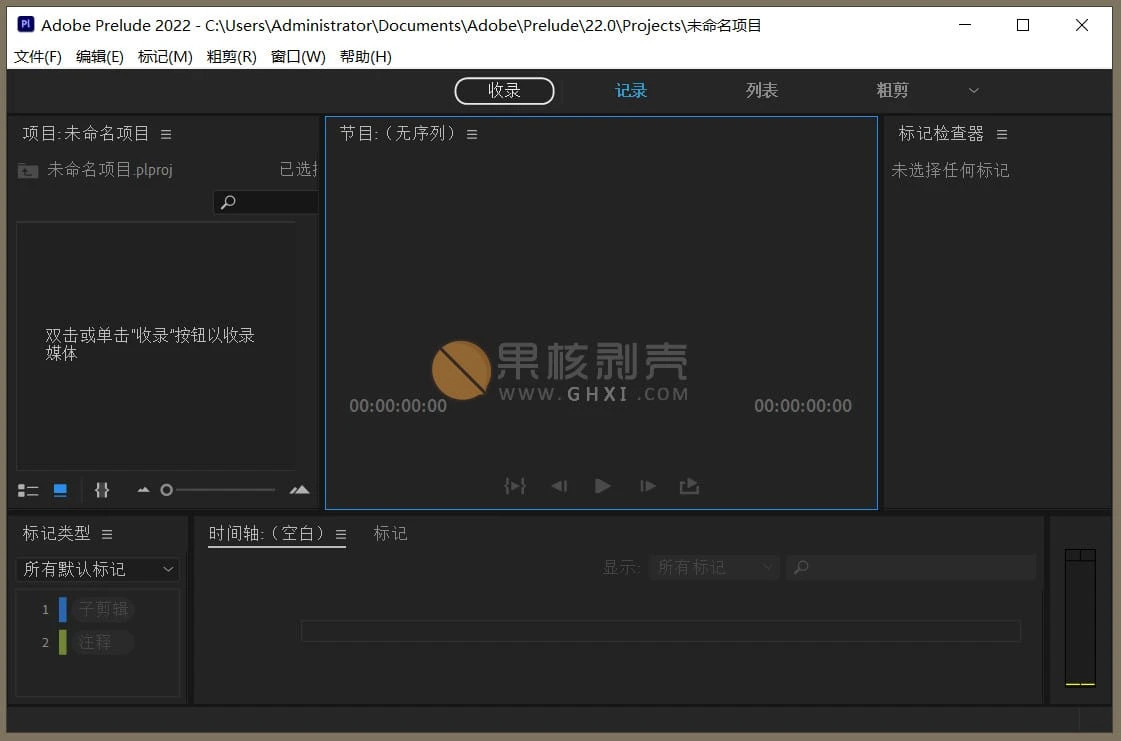1121x741 pixels.
Task: Open the 标记检查器 panel menu
Action: [x=1002, y=134]
